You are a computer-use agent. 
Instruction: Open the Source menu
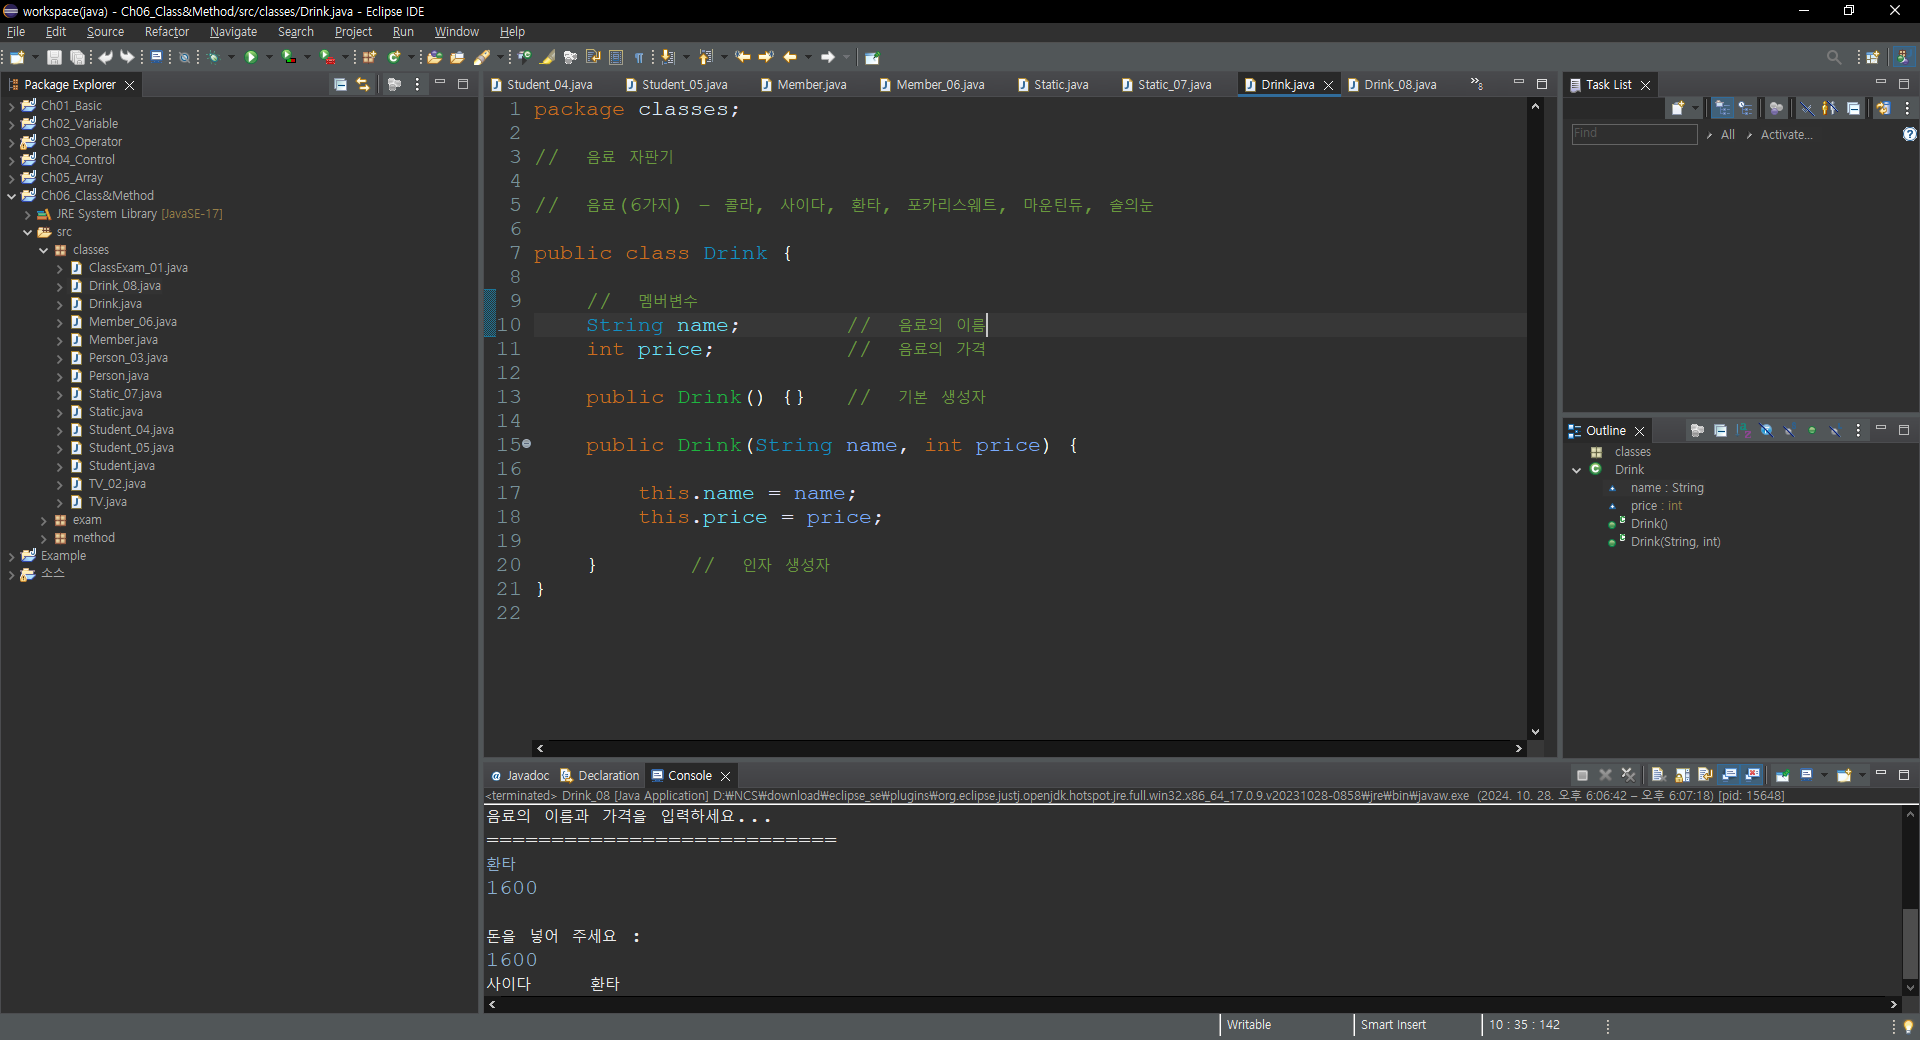(x=105, y=32)
